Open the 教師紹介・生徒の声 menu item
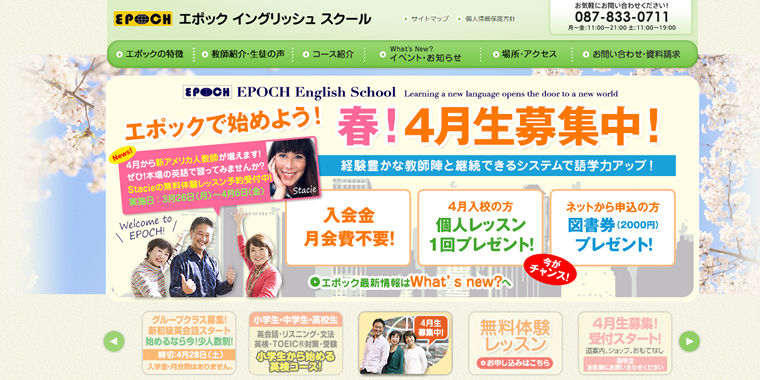 click(243, 54)
